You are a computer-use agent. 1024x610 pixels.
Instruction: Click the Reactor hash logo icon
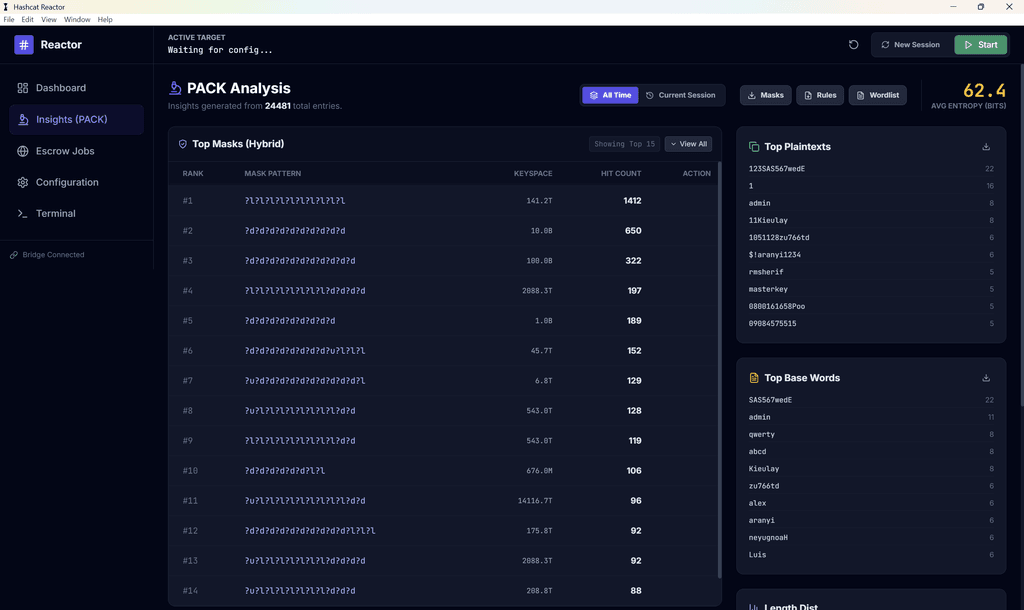24,45
